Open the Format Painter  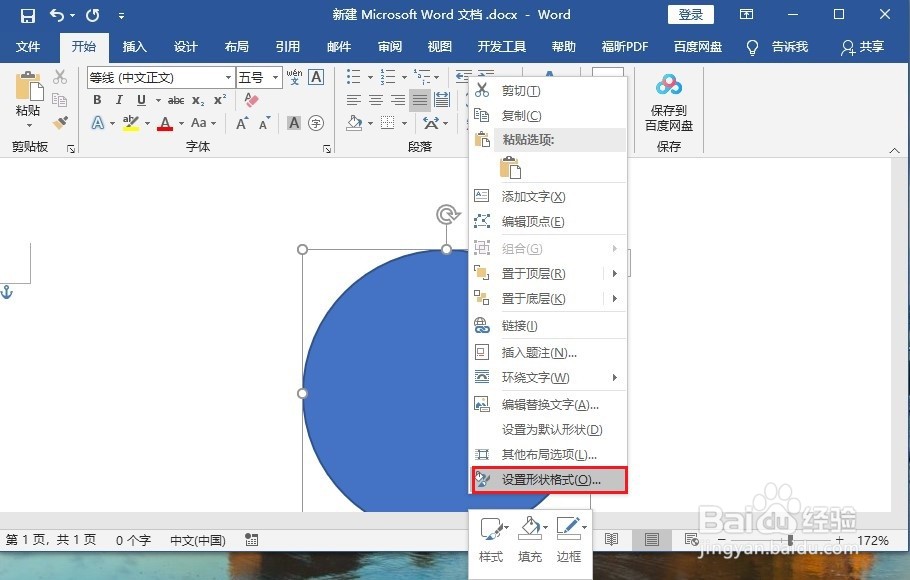click(x=58, y=122)
